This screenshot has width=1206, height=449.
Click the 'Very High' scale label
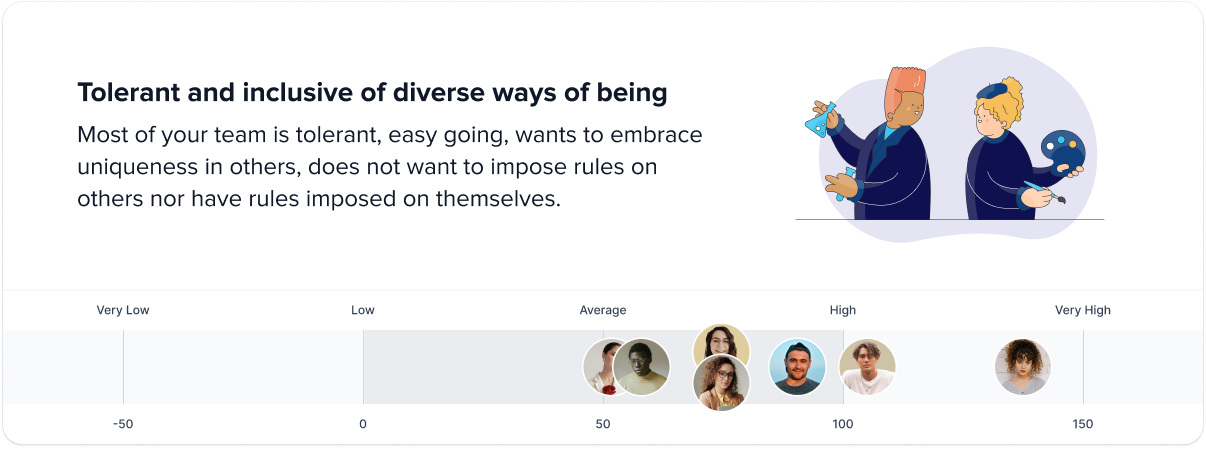coord(1083,310)
